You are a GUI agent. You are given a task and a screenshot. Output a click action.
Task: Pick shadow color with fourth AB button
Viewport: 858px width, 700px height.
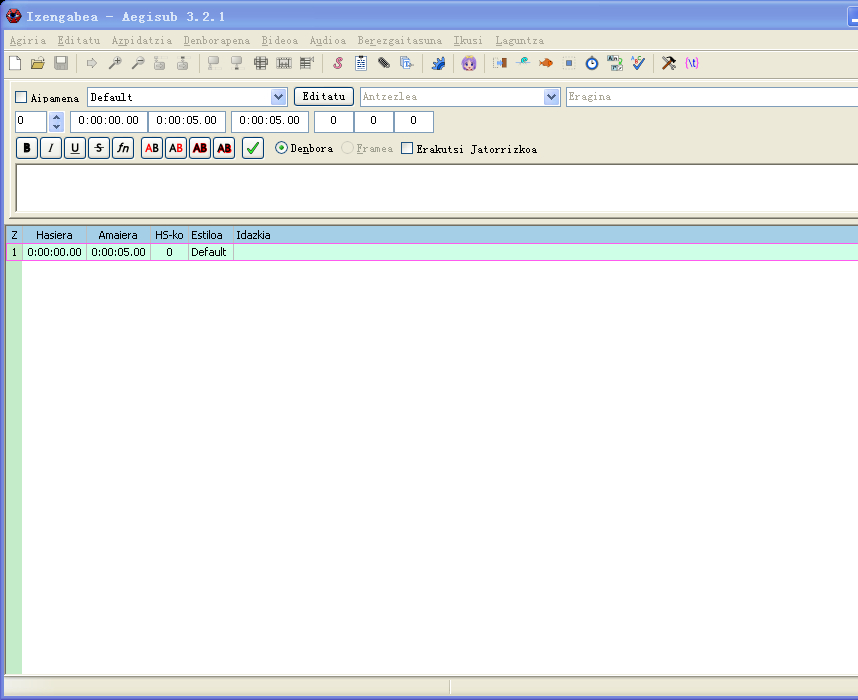click(x=224, y=148)
